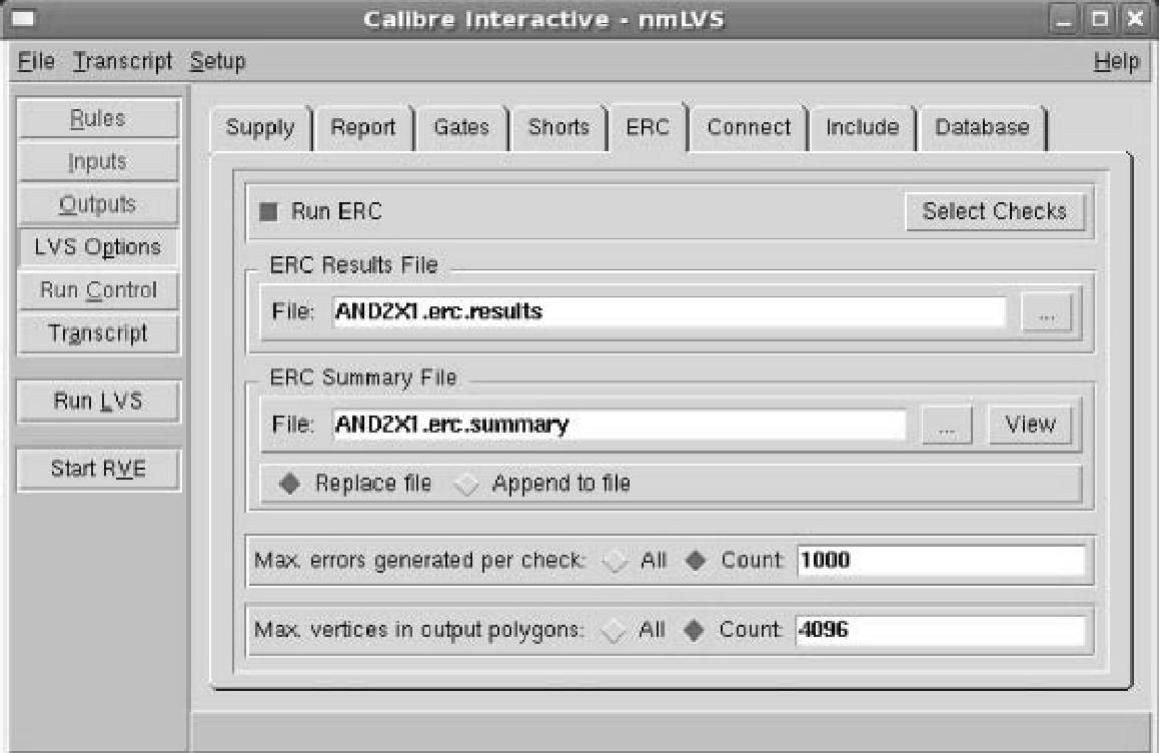Viewport: 1159px width, 753px height.
Task: Minimize the Calibre Interactive window
Action: click(x=1064, y=19)
